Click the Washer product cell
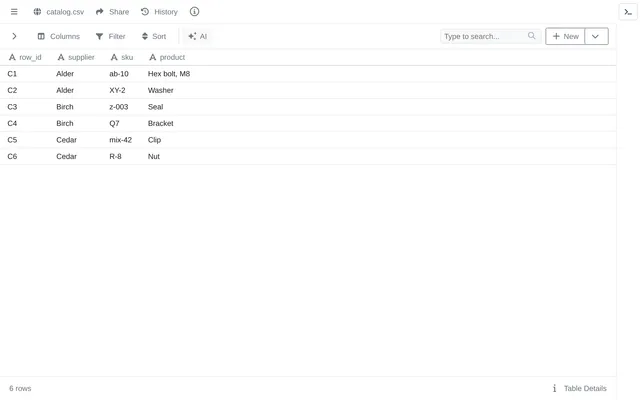The image size is (640, 400). [x=160, y=90]
